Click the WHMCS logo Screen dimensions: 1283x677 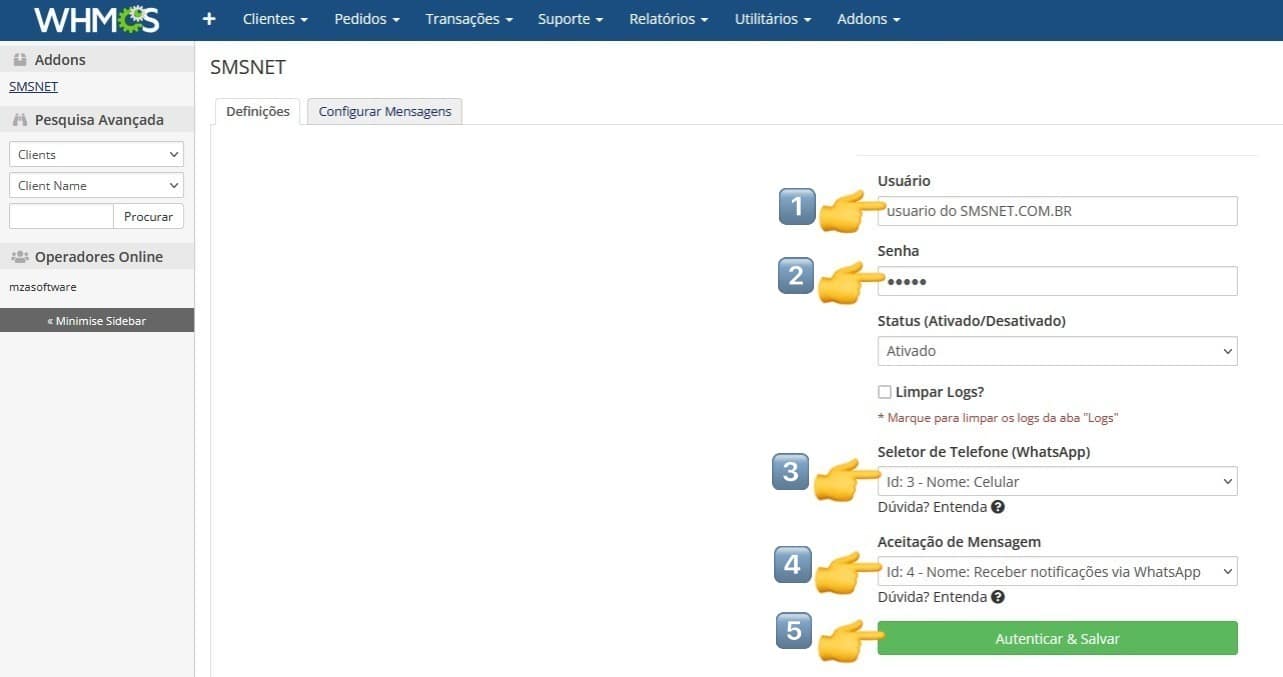[96, 19]
